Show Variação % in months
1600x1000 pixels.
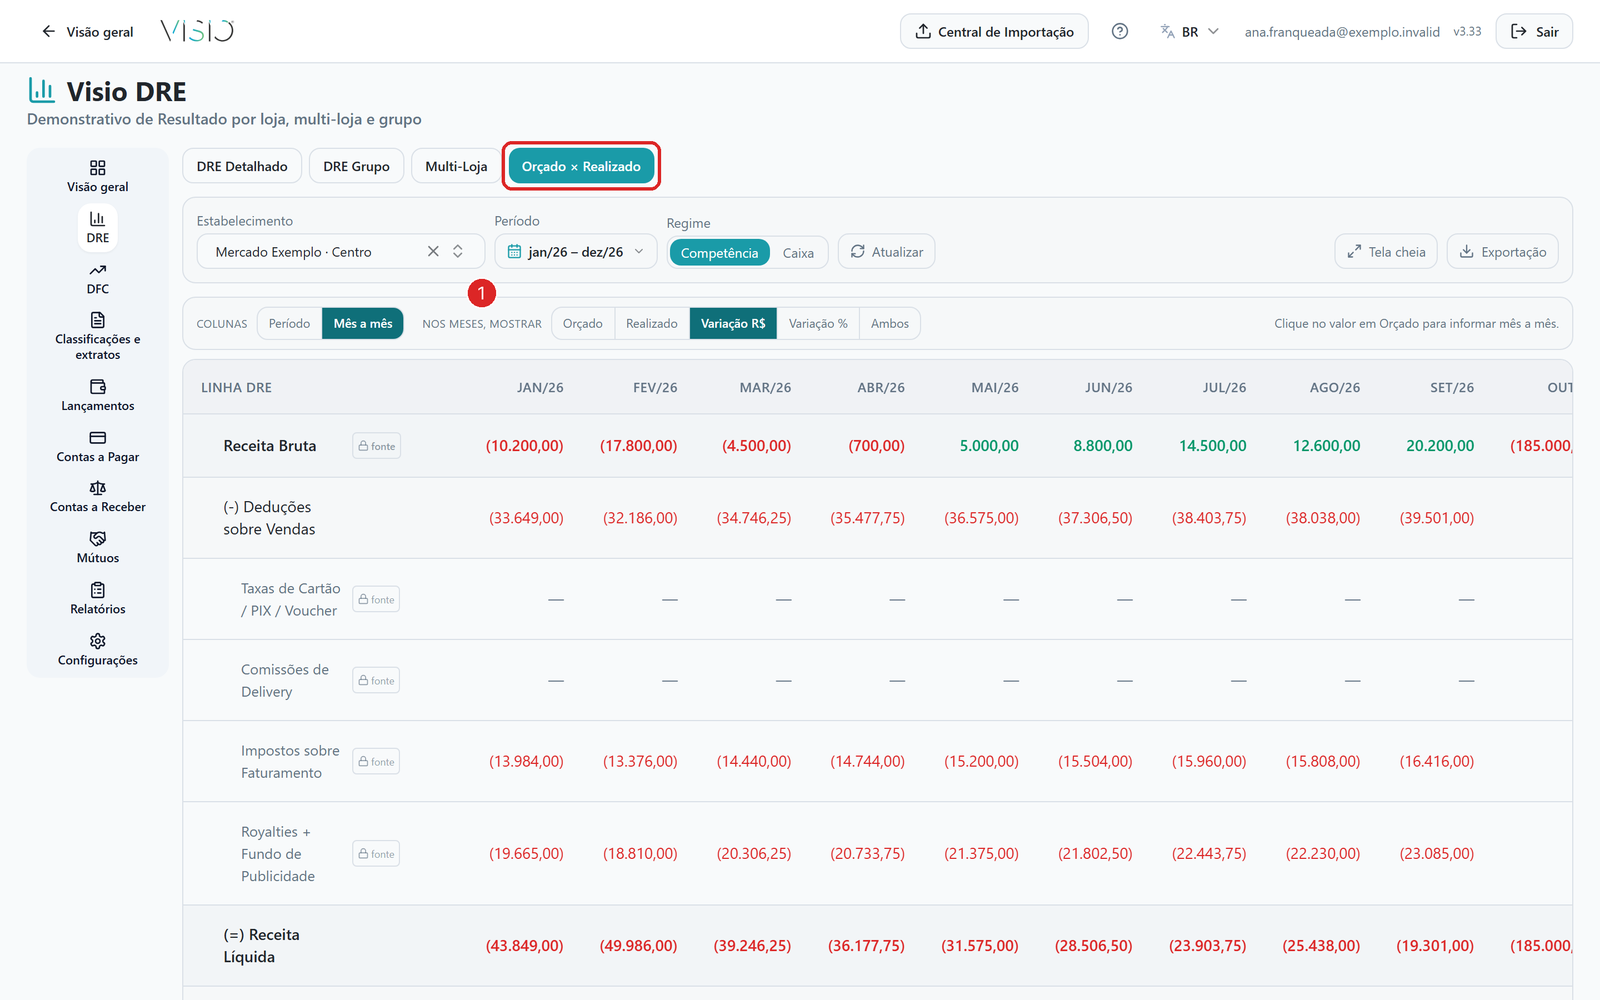(818, 323)
